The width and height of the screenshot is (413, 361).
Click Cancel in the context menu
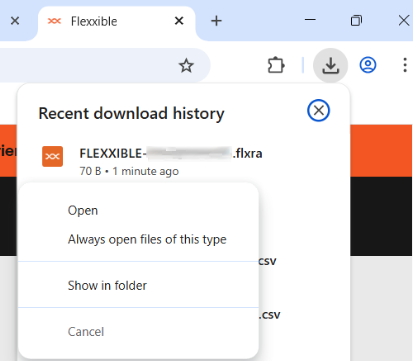tap(138, 332)
